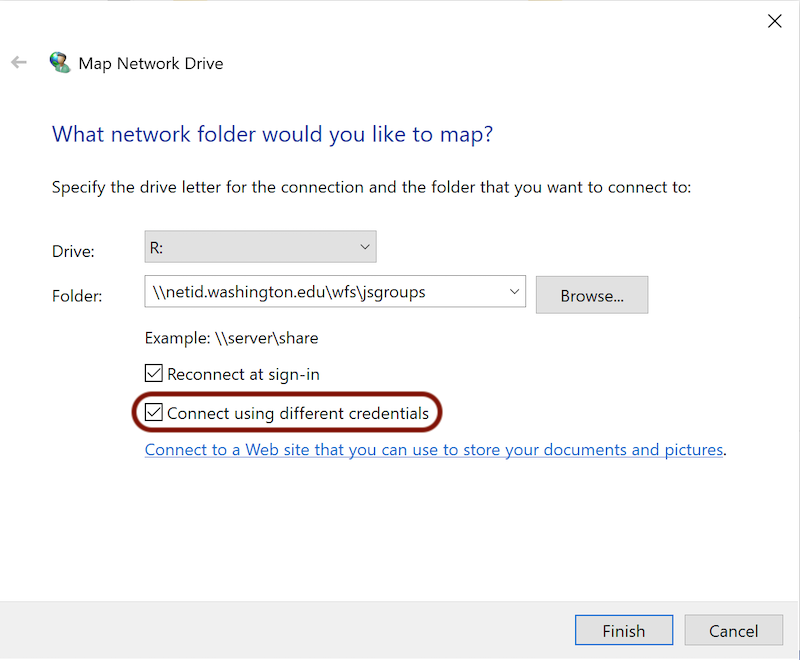Screen dimensions: 800x660
Task: Close the Map Network Drive dialog
Action: point(774,21)
